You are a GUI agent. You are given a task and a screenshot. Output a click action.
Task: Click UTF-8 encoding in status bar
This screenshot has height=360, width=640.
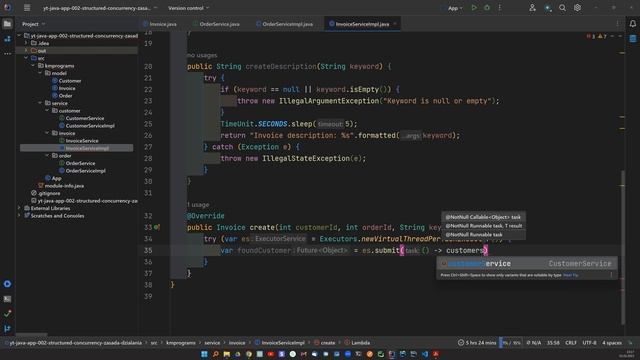(589, 343)
